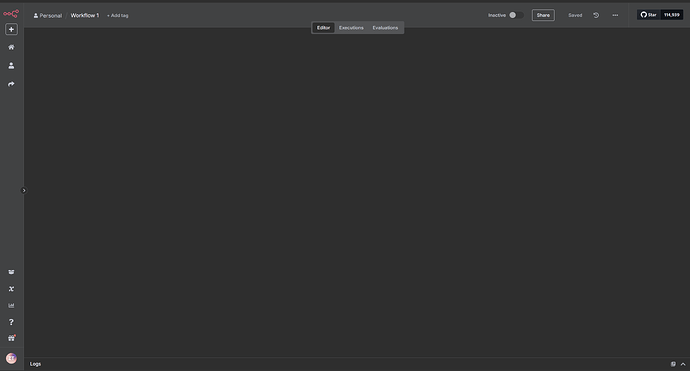Click the Workflow 1 name field
The image size is (690, 371).
point(85,15)
